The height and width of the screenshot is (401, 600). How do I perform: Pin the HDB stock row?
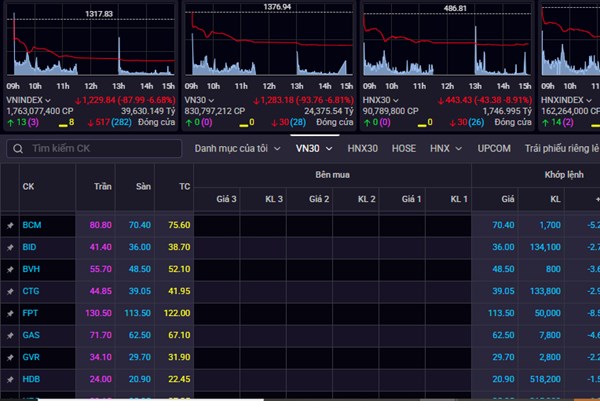(x=10, y=379)
